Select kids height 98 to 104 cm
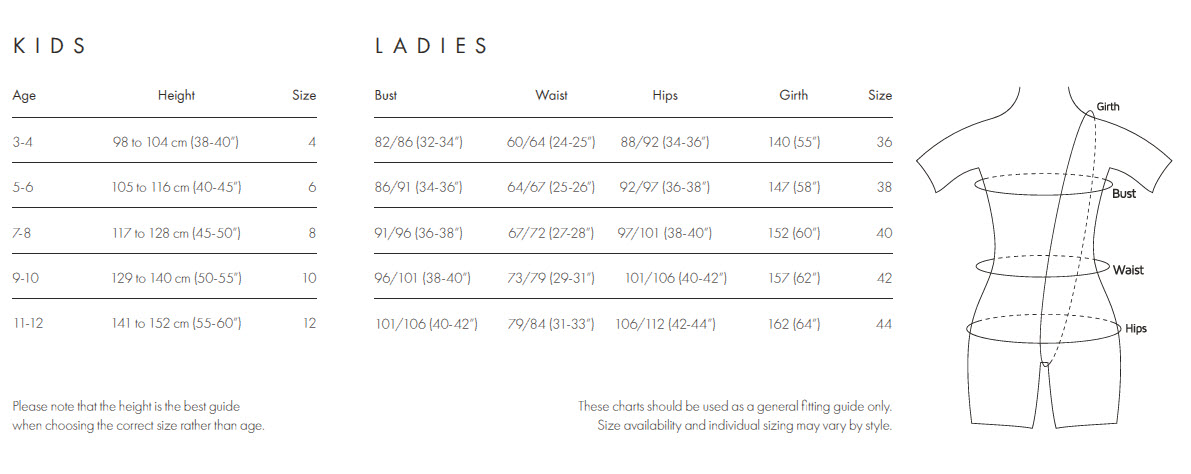Screen dimensions: 1191x474 175,142
